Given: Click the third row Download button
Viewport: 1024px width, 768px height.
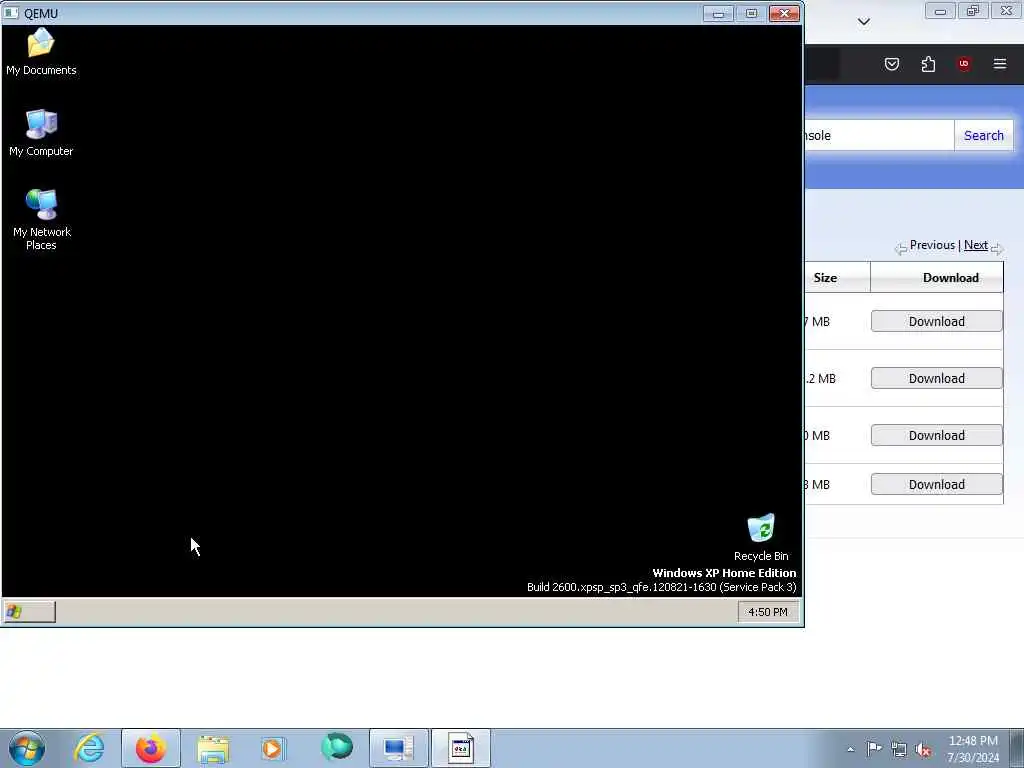Looking at the screenshot, I should coord(936,436).
